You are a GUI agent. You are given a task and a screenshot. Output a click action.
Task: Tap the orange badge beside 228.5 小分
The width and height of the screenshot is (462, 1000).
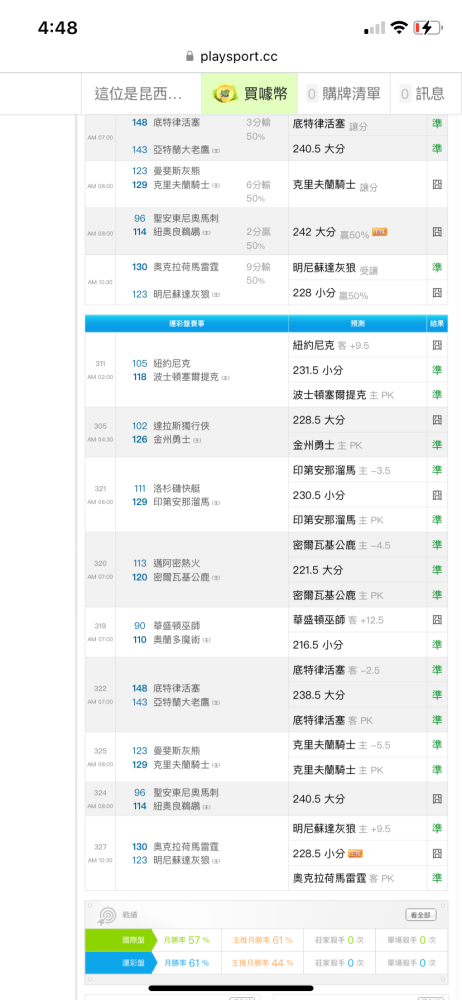[x=356, y=853]
